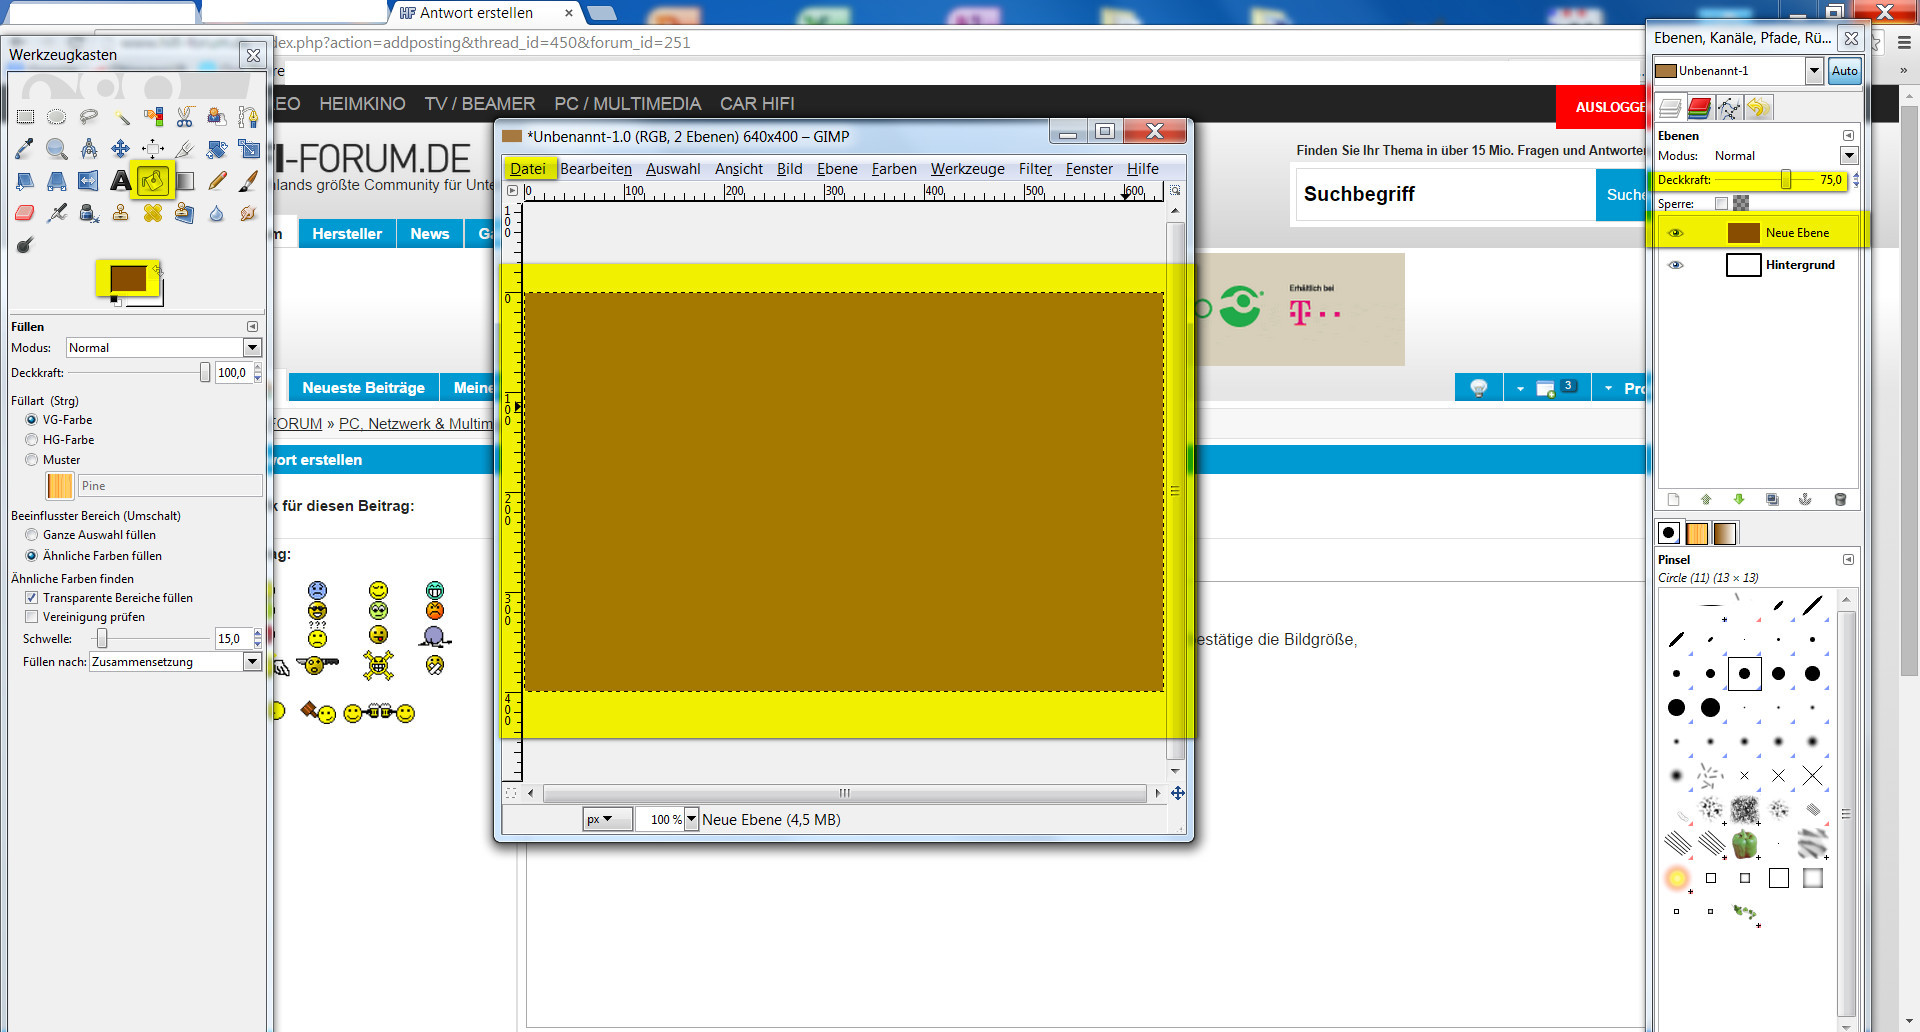The width and height of the screenshot is (1920, 1032).
Task: Select the Rectangle Select tool
Action: coord(25,117)
